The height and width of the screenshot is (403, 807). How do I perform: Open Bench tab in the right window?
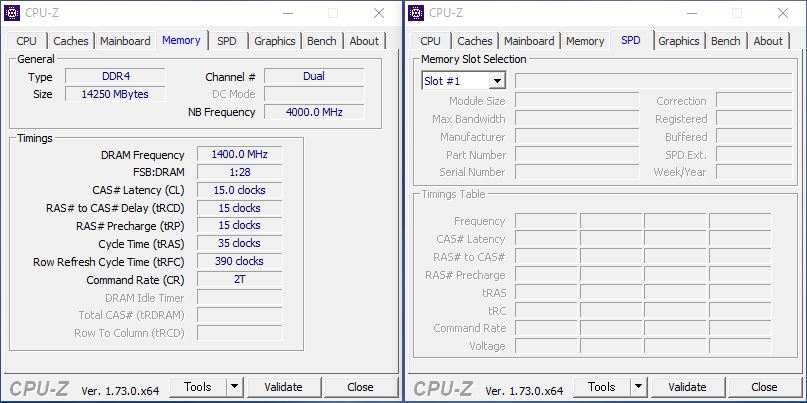click(726, 41)
